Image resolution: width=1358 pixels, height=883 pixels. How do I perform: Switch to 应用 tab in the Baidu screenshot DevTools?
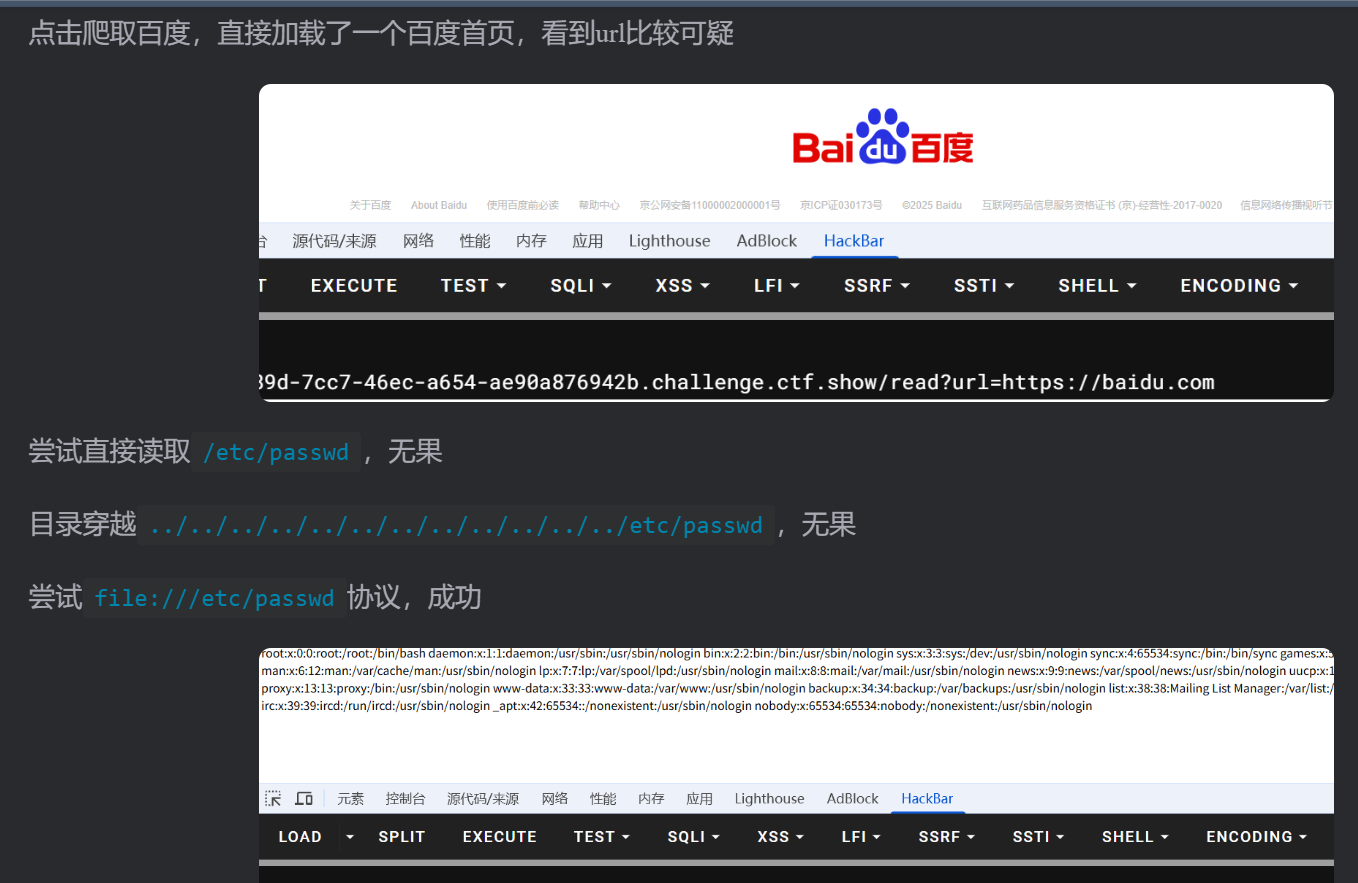point(588,241)
